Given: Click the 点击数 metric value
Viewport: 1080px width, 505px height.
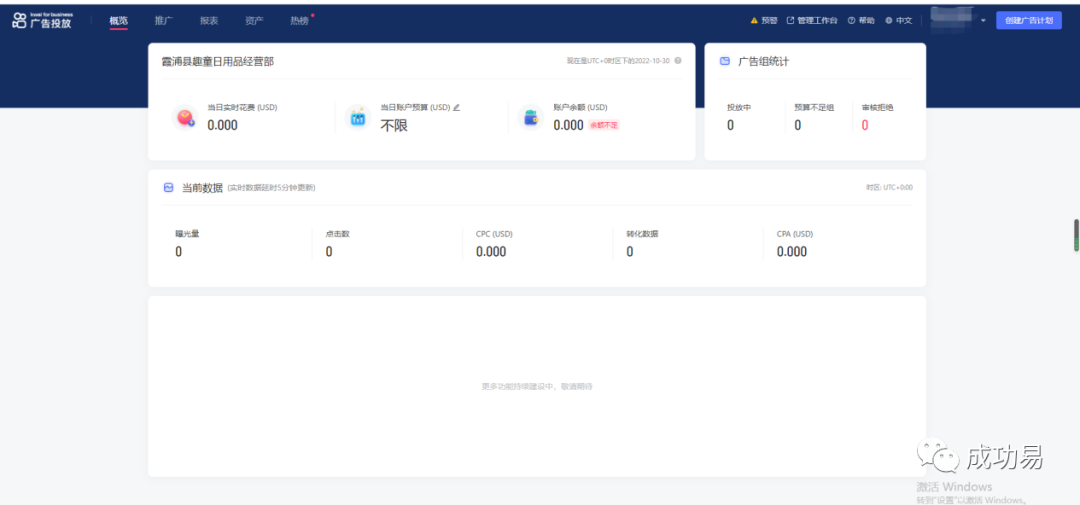Looking at the screenshot, I should (x=329, y=251).
